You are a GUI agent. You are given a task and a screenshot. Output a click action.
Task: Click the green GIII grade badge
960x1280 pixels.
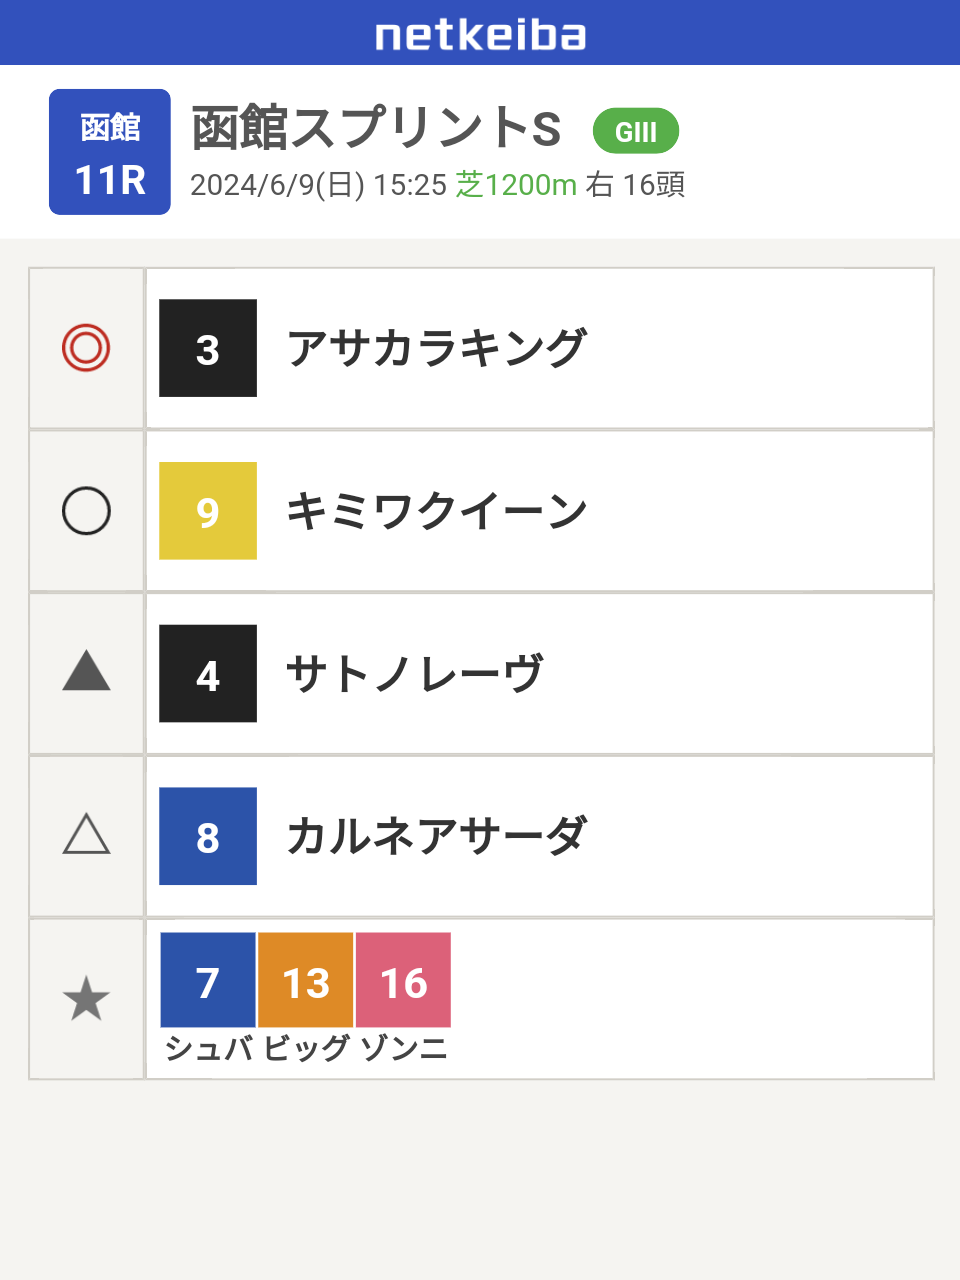coord(636,131)
